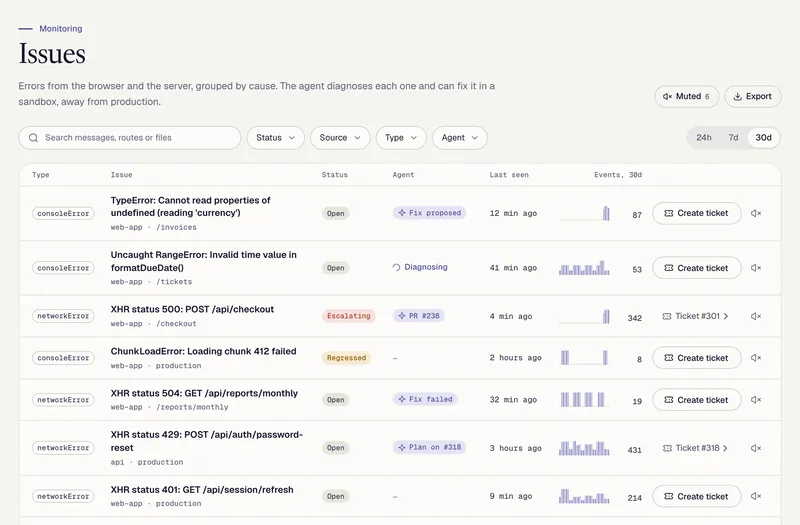The height and width of the screenshot is (525, 800).
Task: Click the Escalating status badge
Action: click(x=348, y=316)
